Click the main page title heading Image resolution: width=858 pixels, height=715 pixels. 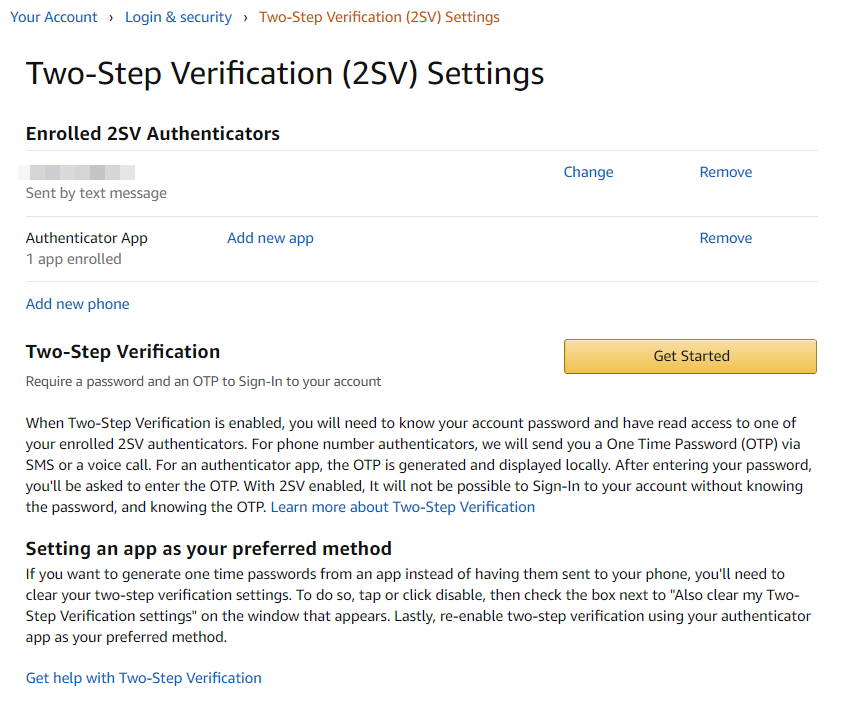[285, 74]
